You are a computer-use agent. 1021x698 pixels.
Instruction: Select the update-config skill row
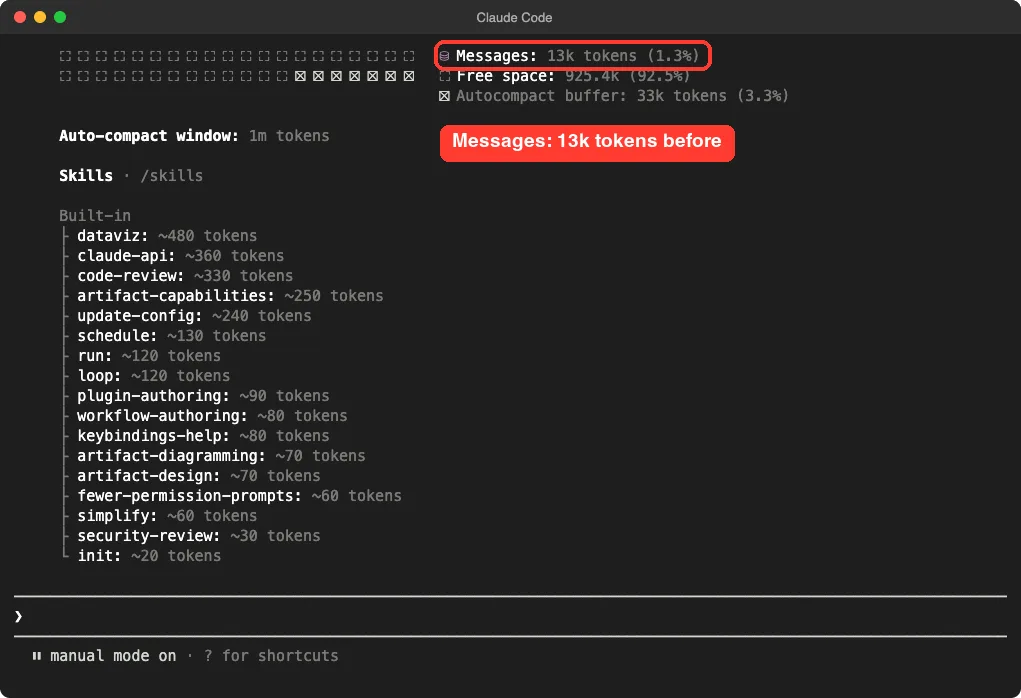click(x=194, y=316)
